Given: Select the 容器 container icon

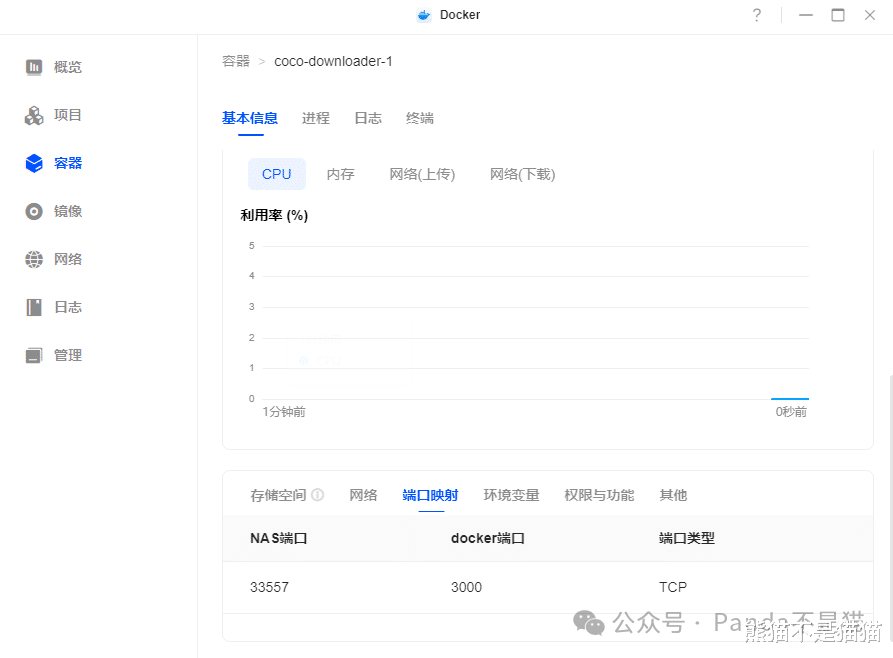Looking at the screenshot, I should coord(34,163).
